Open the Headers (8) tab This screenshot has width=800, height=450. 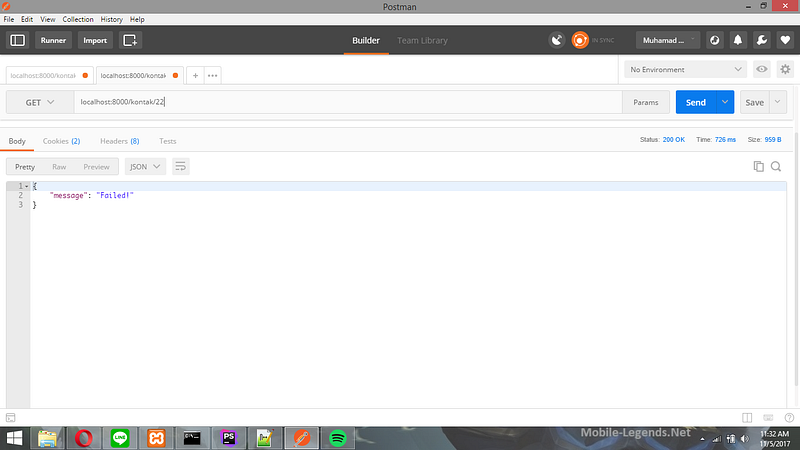[x=119, y=141]
